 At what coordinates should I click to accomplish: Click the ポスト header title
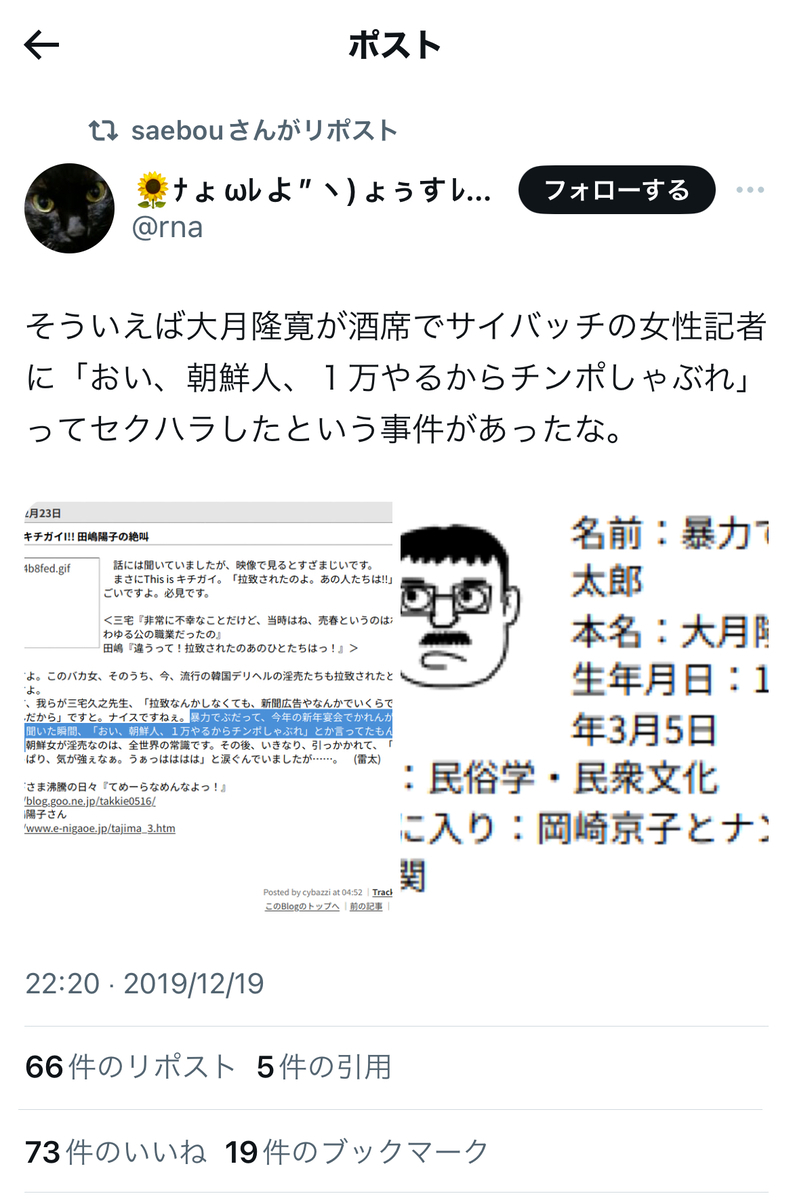(x=395, y=45)
